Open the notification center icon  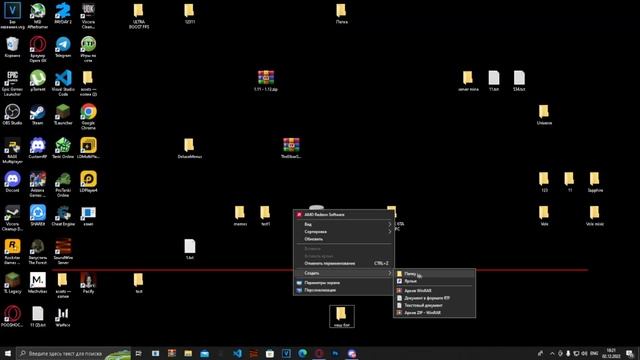630,353
